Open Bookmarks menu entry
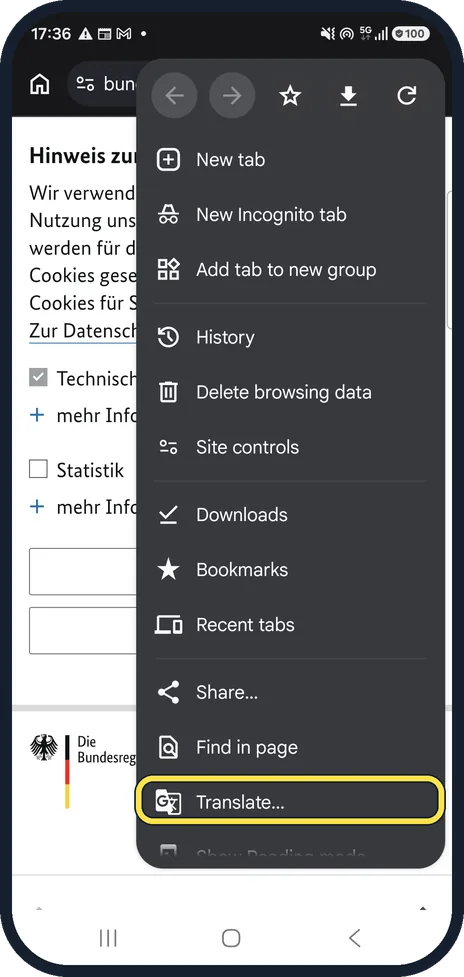This screenshot has width=464, height=977. [x=291, y=570]
